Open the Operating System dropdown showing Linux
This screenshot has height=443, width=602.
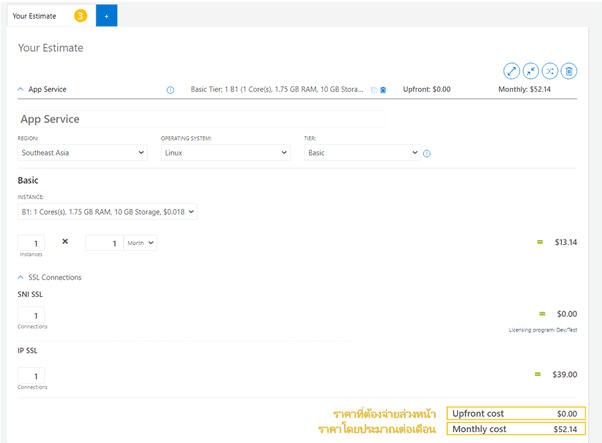(x=226, y=153)
